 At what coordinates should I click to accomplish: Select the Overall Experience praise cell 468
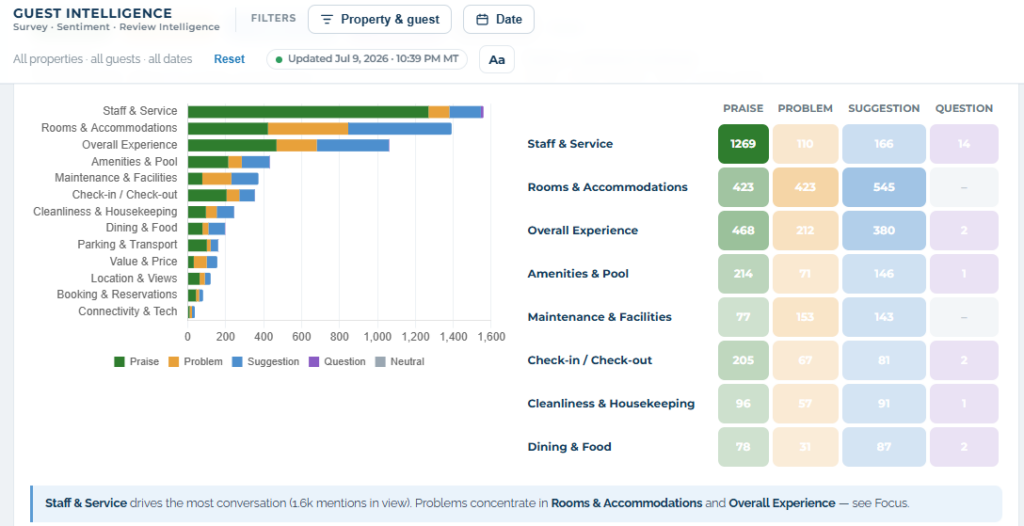point(743,231)
